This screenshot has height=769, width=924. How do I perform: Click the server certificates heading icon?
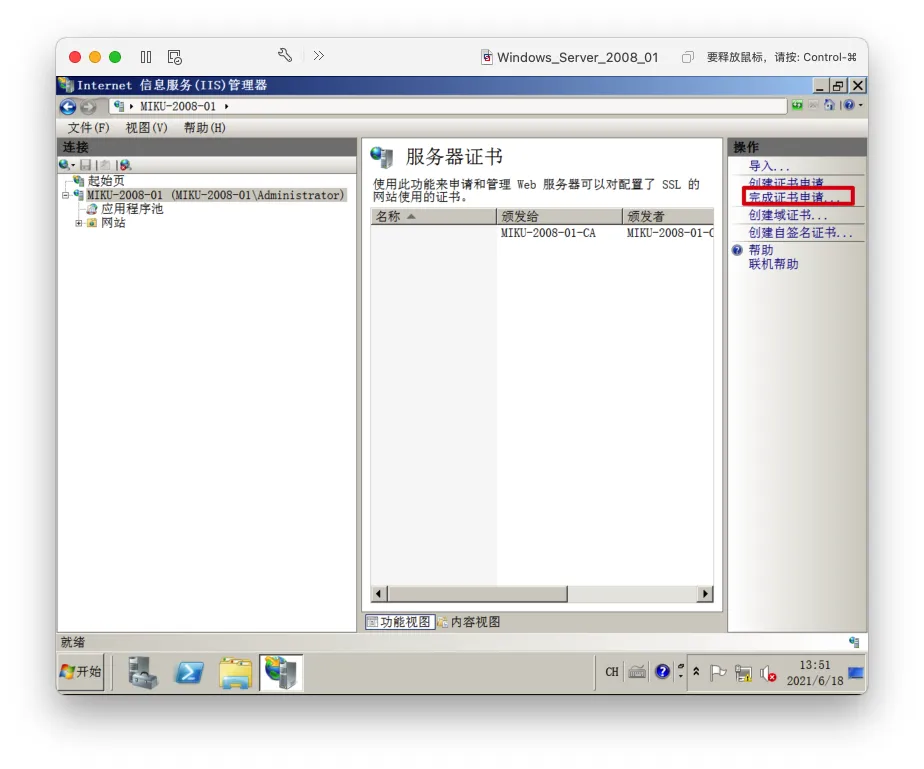pyautogui.click(x=382, y=157)
